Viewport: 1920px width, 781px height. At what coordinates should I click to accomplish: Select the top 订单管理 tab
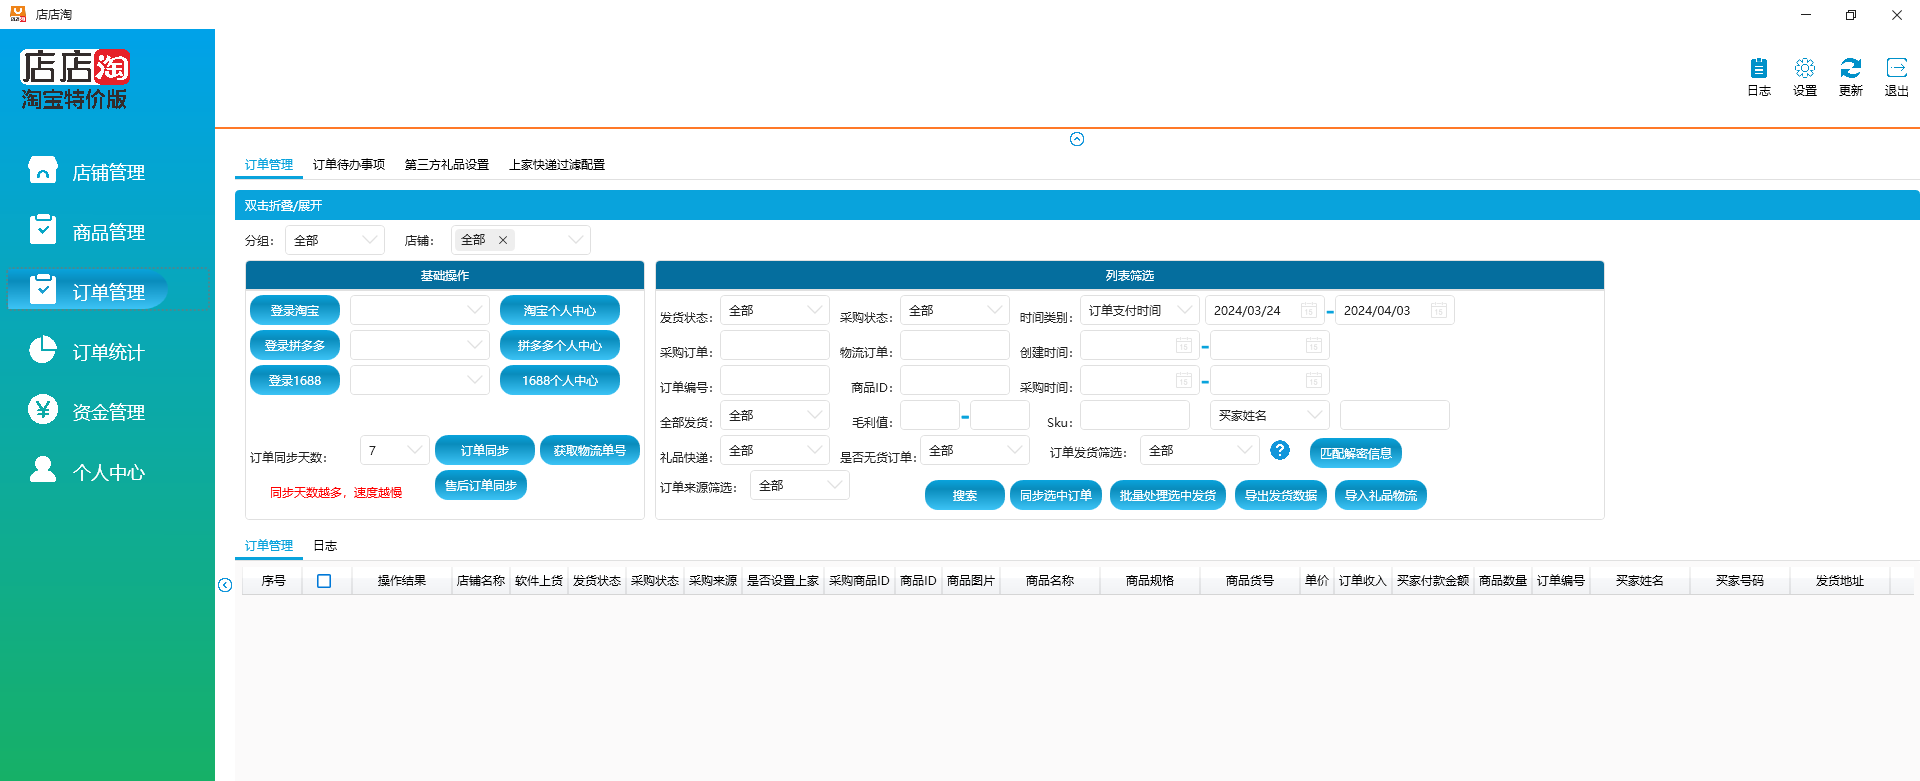[x=269, y=165]
